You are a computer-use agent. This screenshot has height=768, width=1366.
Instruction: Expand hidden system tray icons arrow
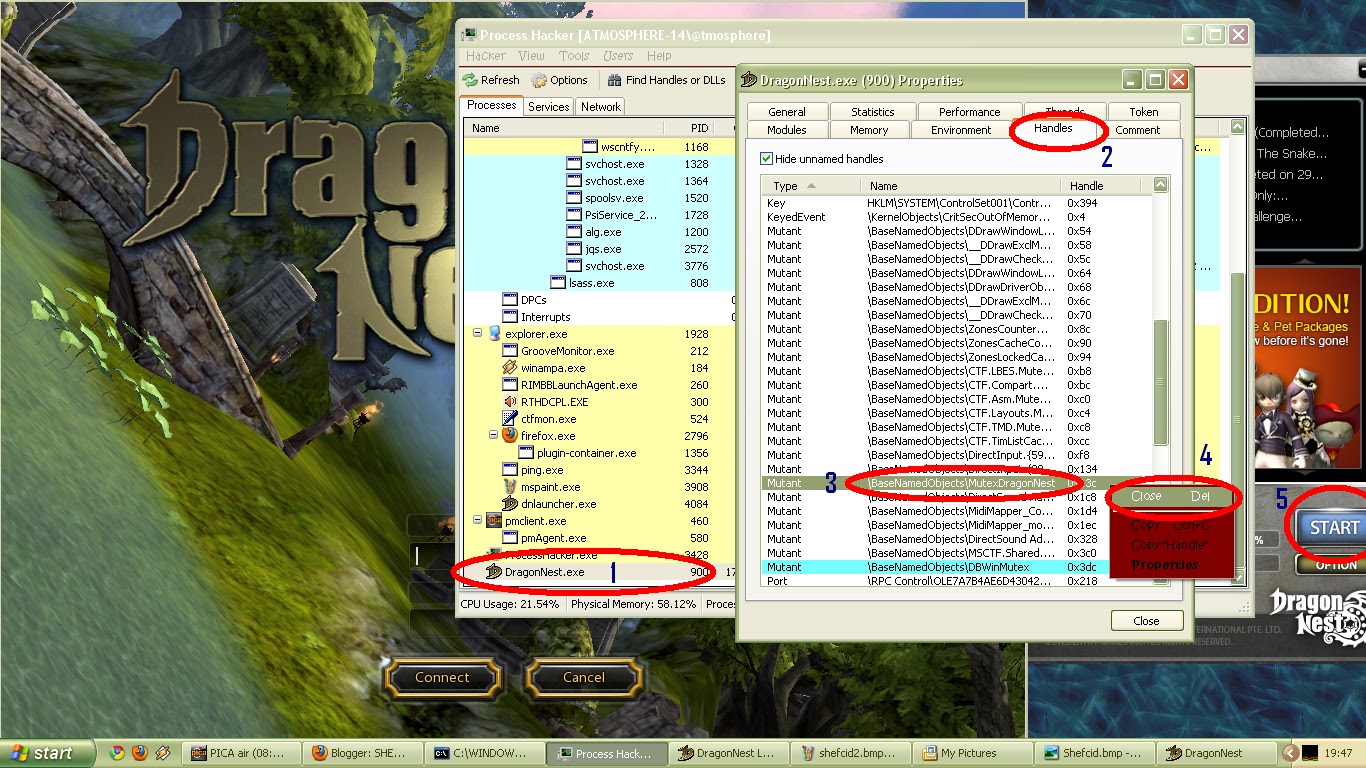pos(1291,753)
